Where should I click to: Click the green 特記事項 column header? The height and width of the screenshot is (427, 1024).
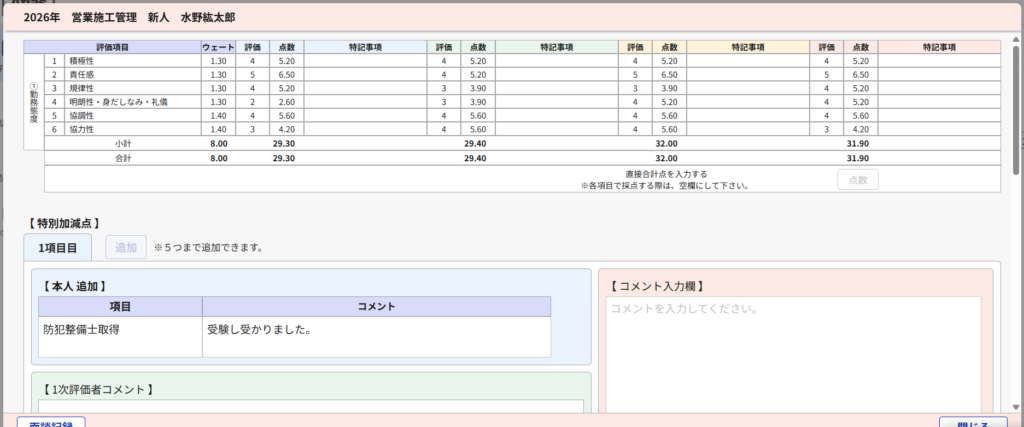556,47
